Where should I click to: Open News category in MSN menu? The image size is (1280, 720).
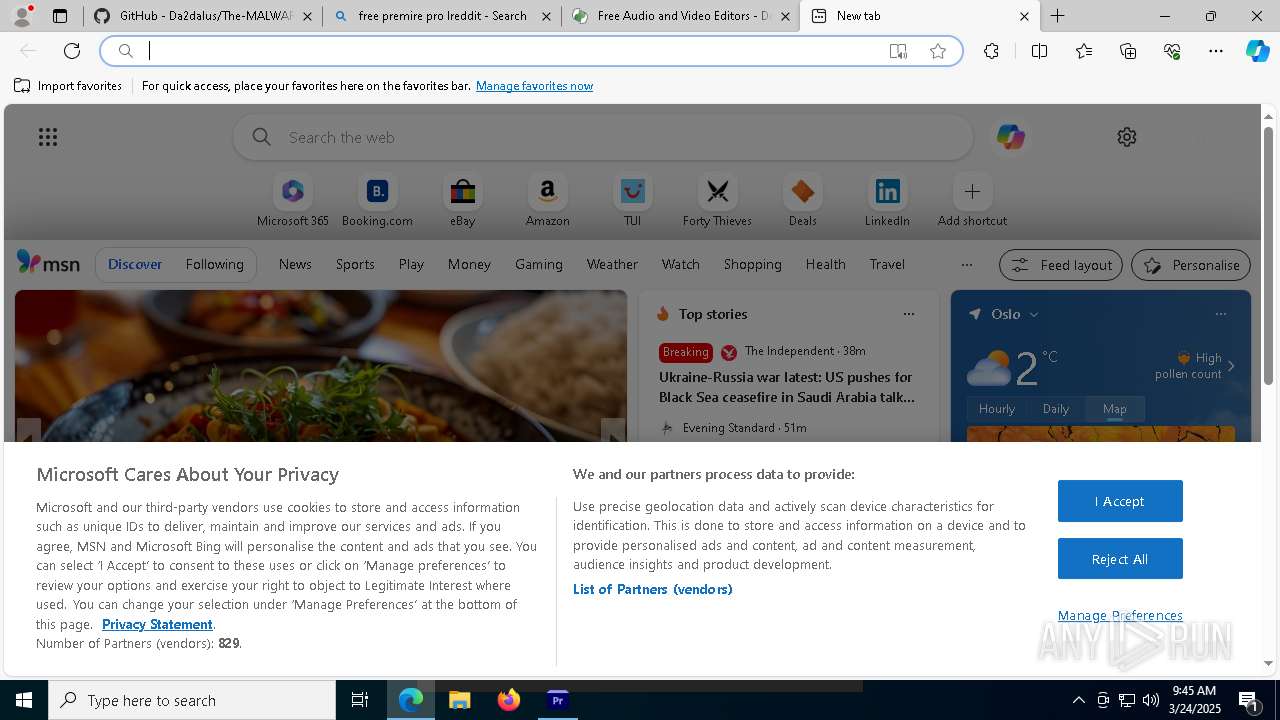[295, 264]
